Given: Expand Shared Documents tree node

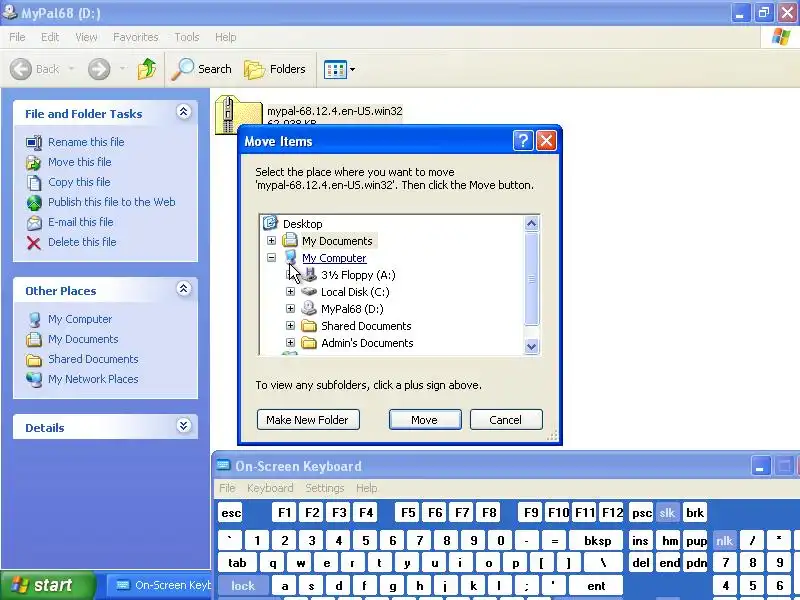Looking at the screenshot, I should (290, 326).
